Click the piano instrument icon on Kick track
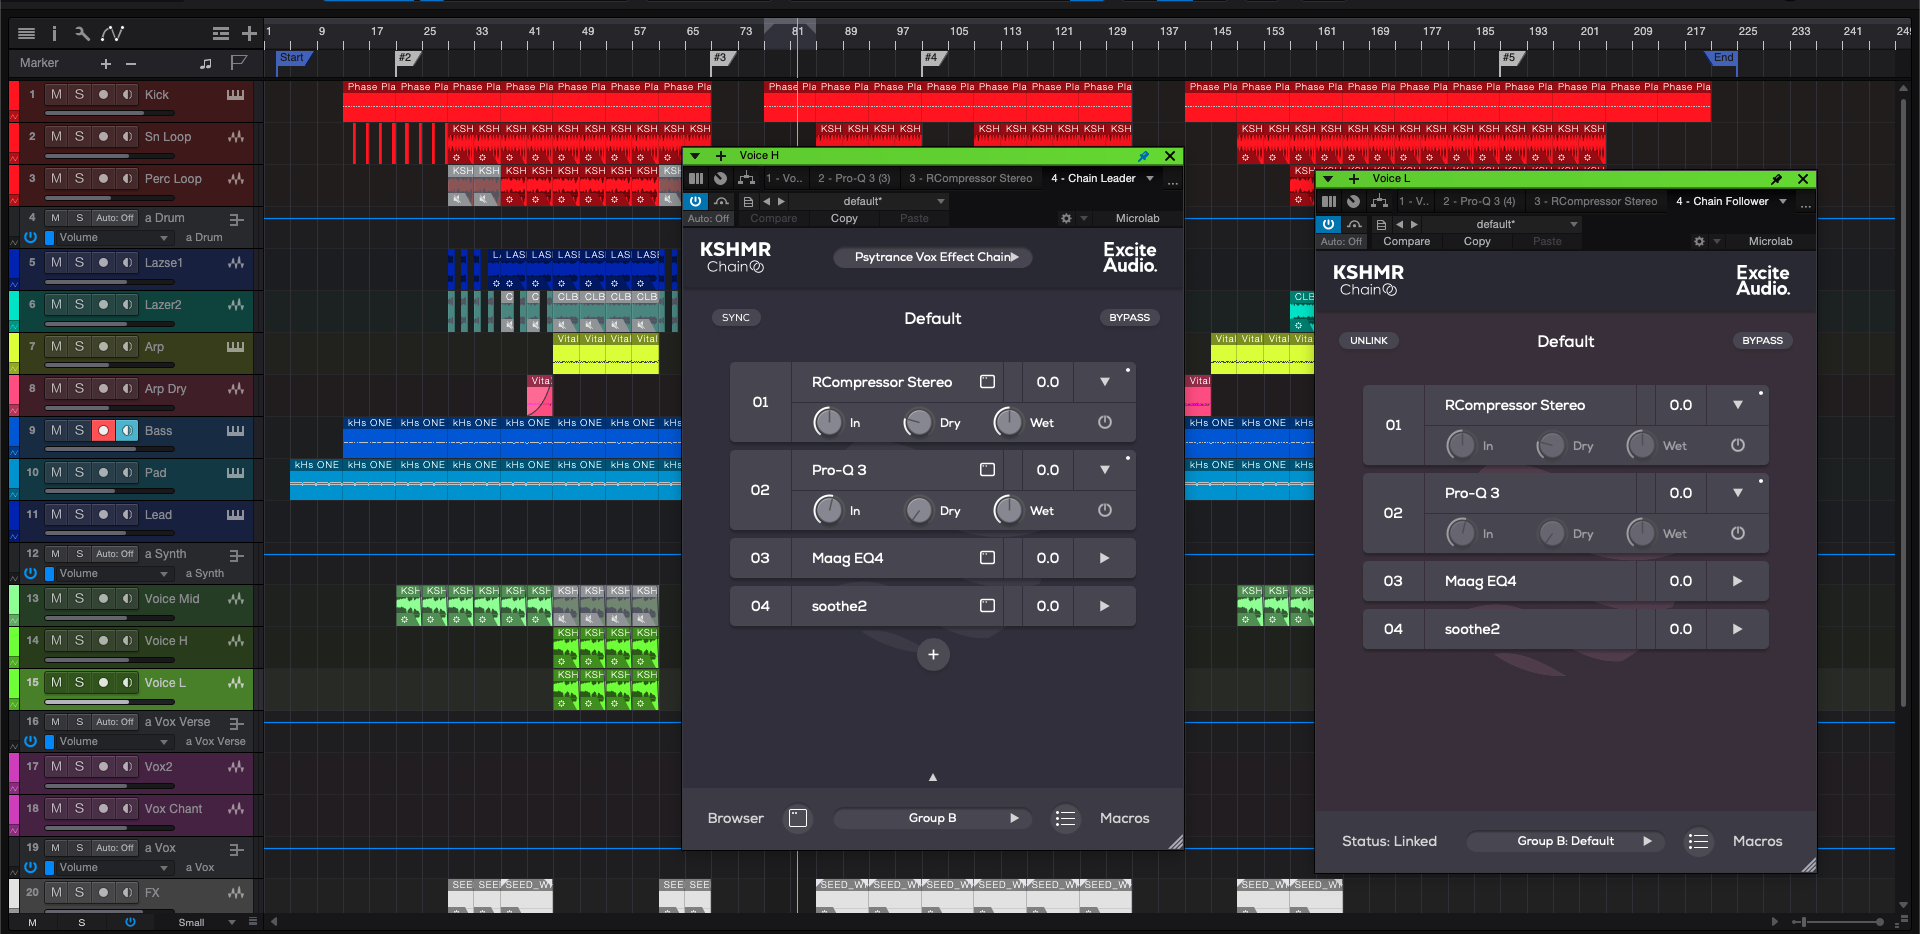 (236, 95)
